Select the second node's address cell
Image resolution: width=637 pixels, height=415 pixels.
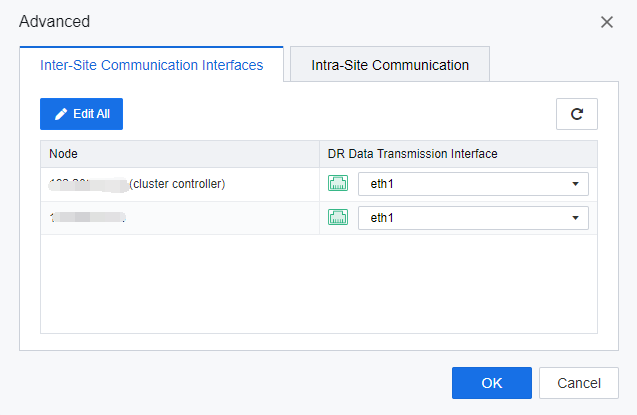pos(88,218)
